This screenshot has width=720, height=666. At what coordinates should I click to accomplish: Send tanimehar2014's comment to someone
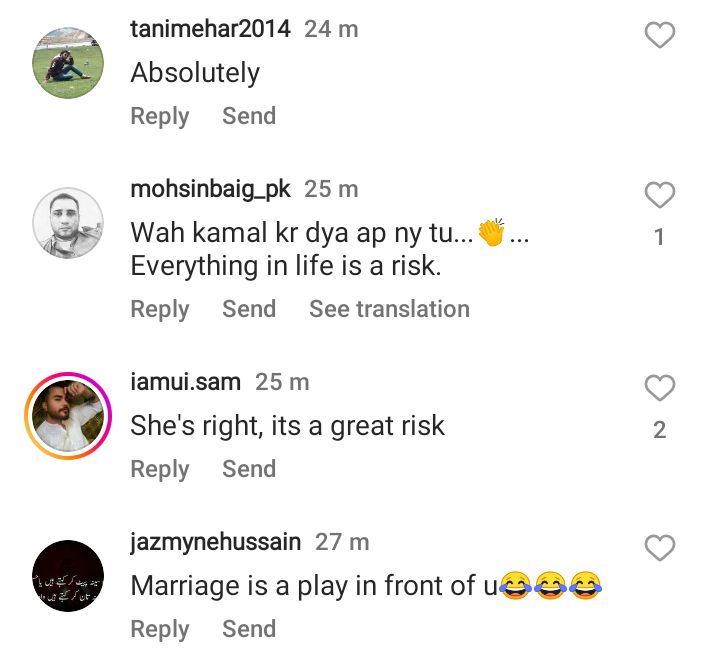249,116
